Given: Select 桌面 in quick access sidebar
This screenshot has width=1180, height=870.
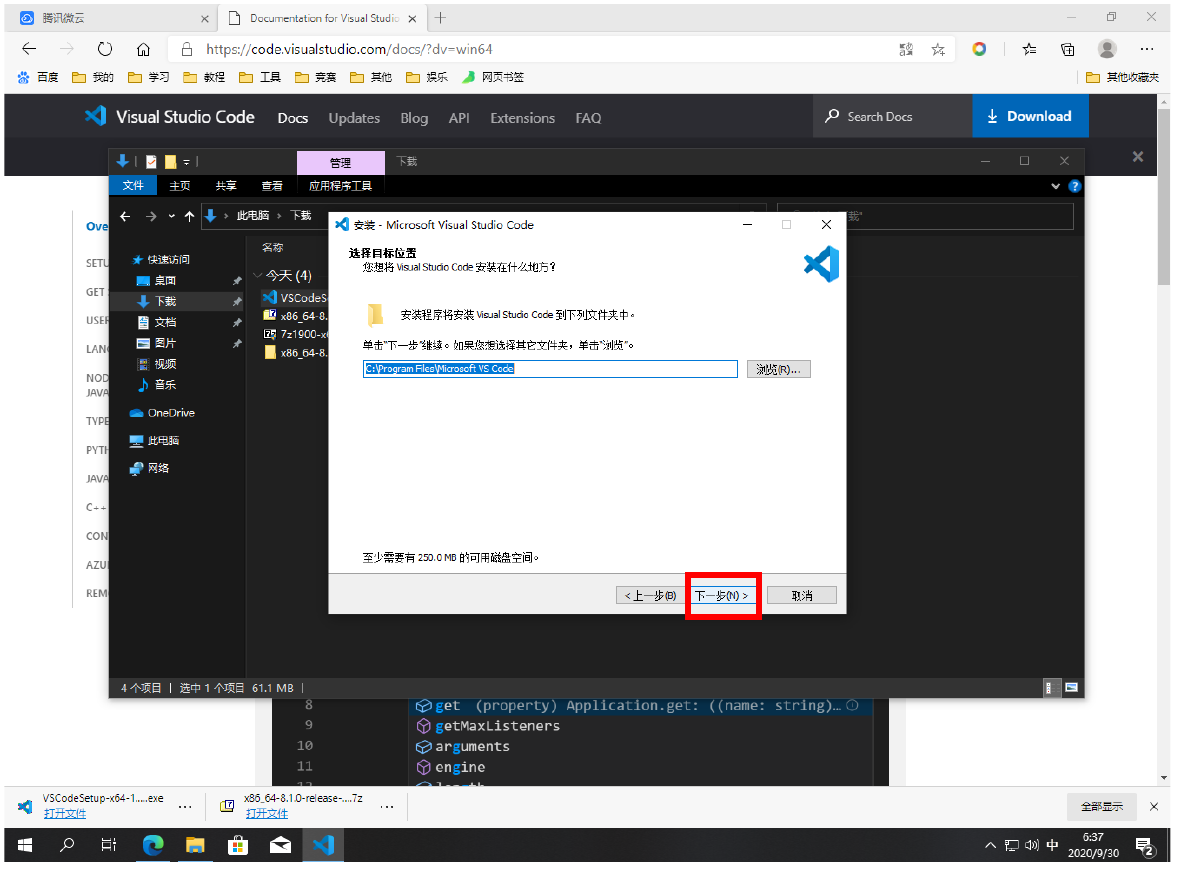Looking at the screenshot, I should 165,281.
